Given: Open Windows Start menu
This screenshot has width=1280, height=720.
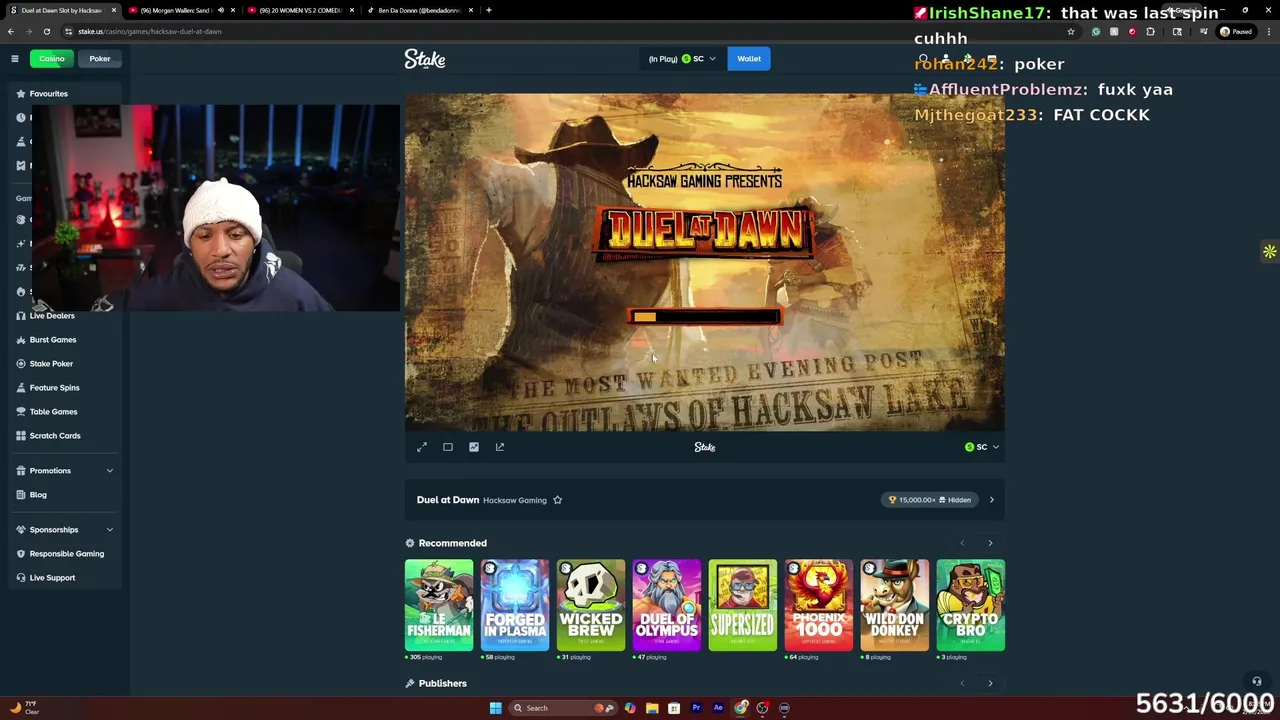Looking at the screenshot, I should tap(495, 708).
